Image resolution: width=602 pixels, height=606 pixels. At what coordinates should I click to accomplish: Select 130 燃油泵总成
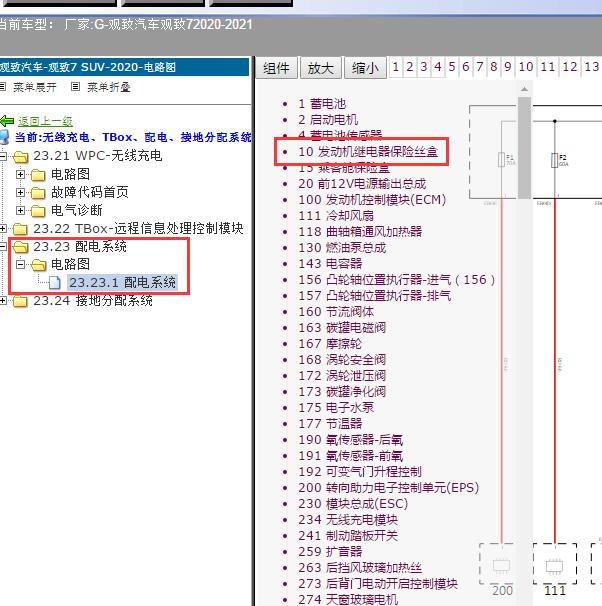point(342,248)
